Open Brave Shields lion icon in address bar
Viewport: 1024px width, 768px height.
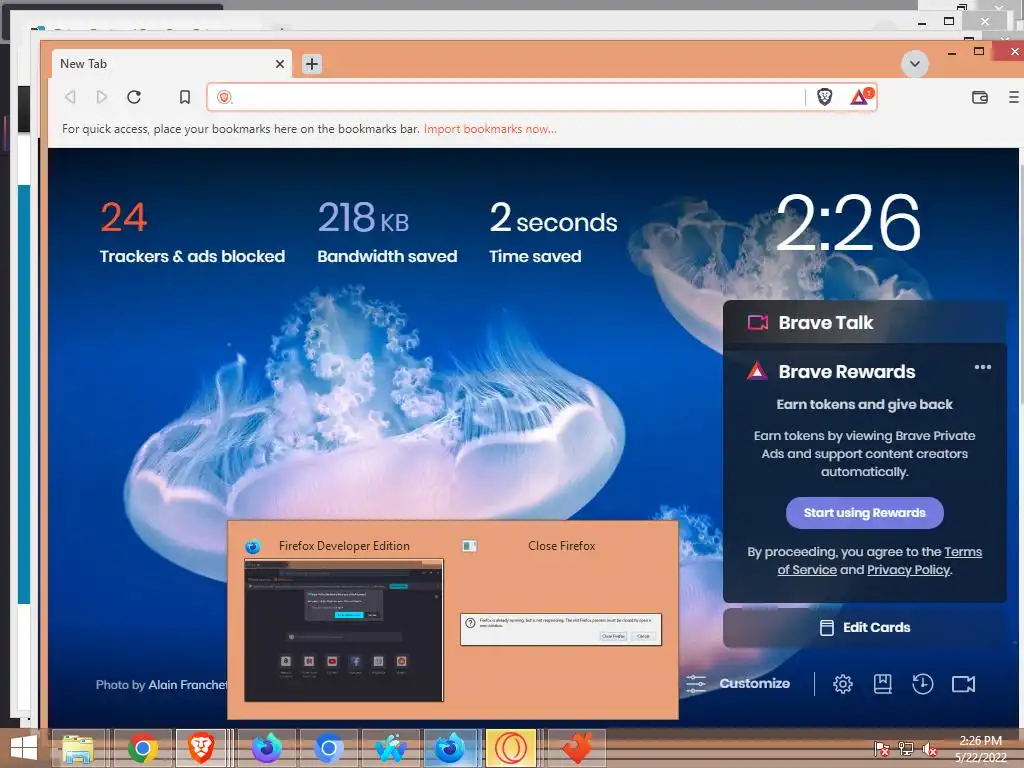coord(824,97)
